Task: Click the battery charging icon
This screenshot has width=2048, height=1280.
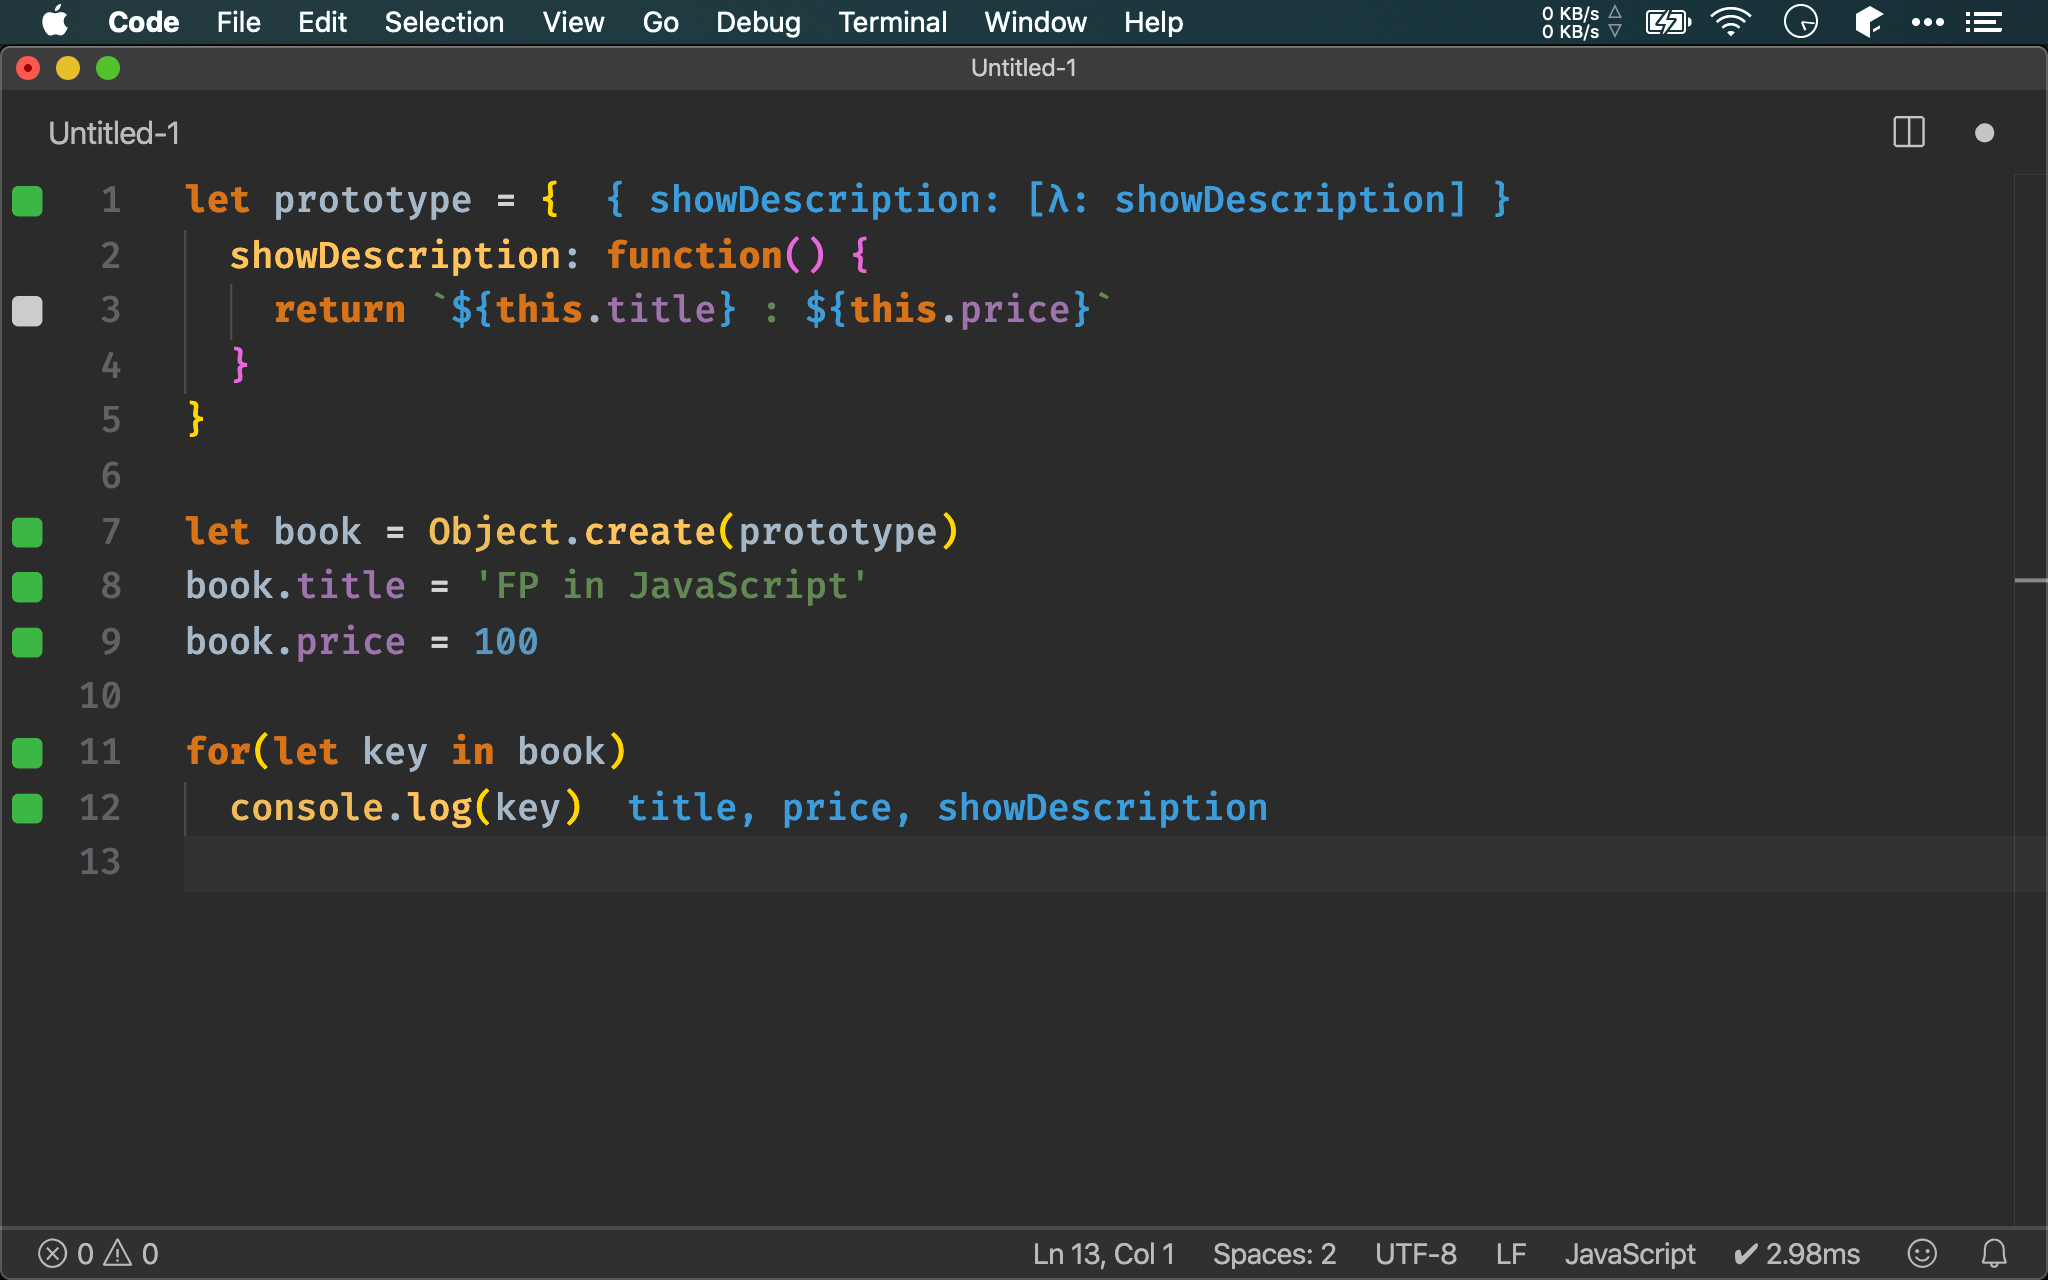Action: (x=1667, y=22)
